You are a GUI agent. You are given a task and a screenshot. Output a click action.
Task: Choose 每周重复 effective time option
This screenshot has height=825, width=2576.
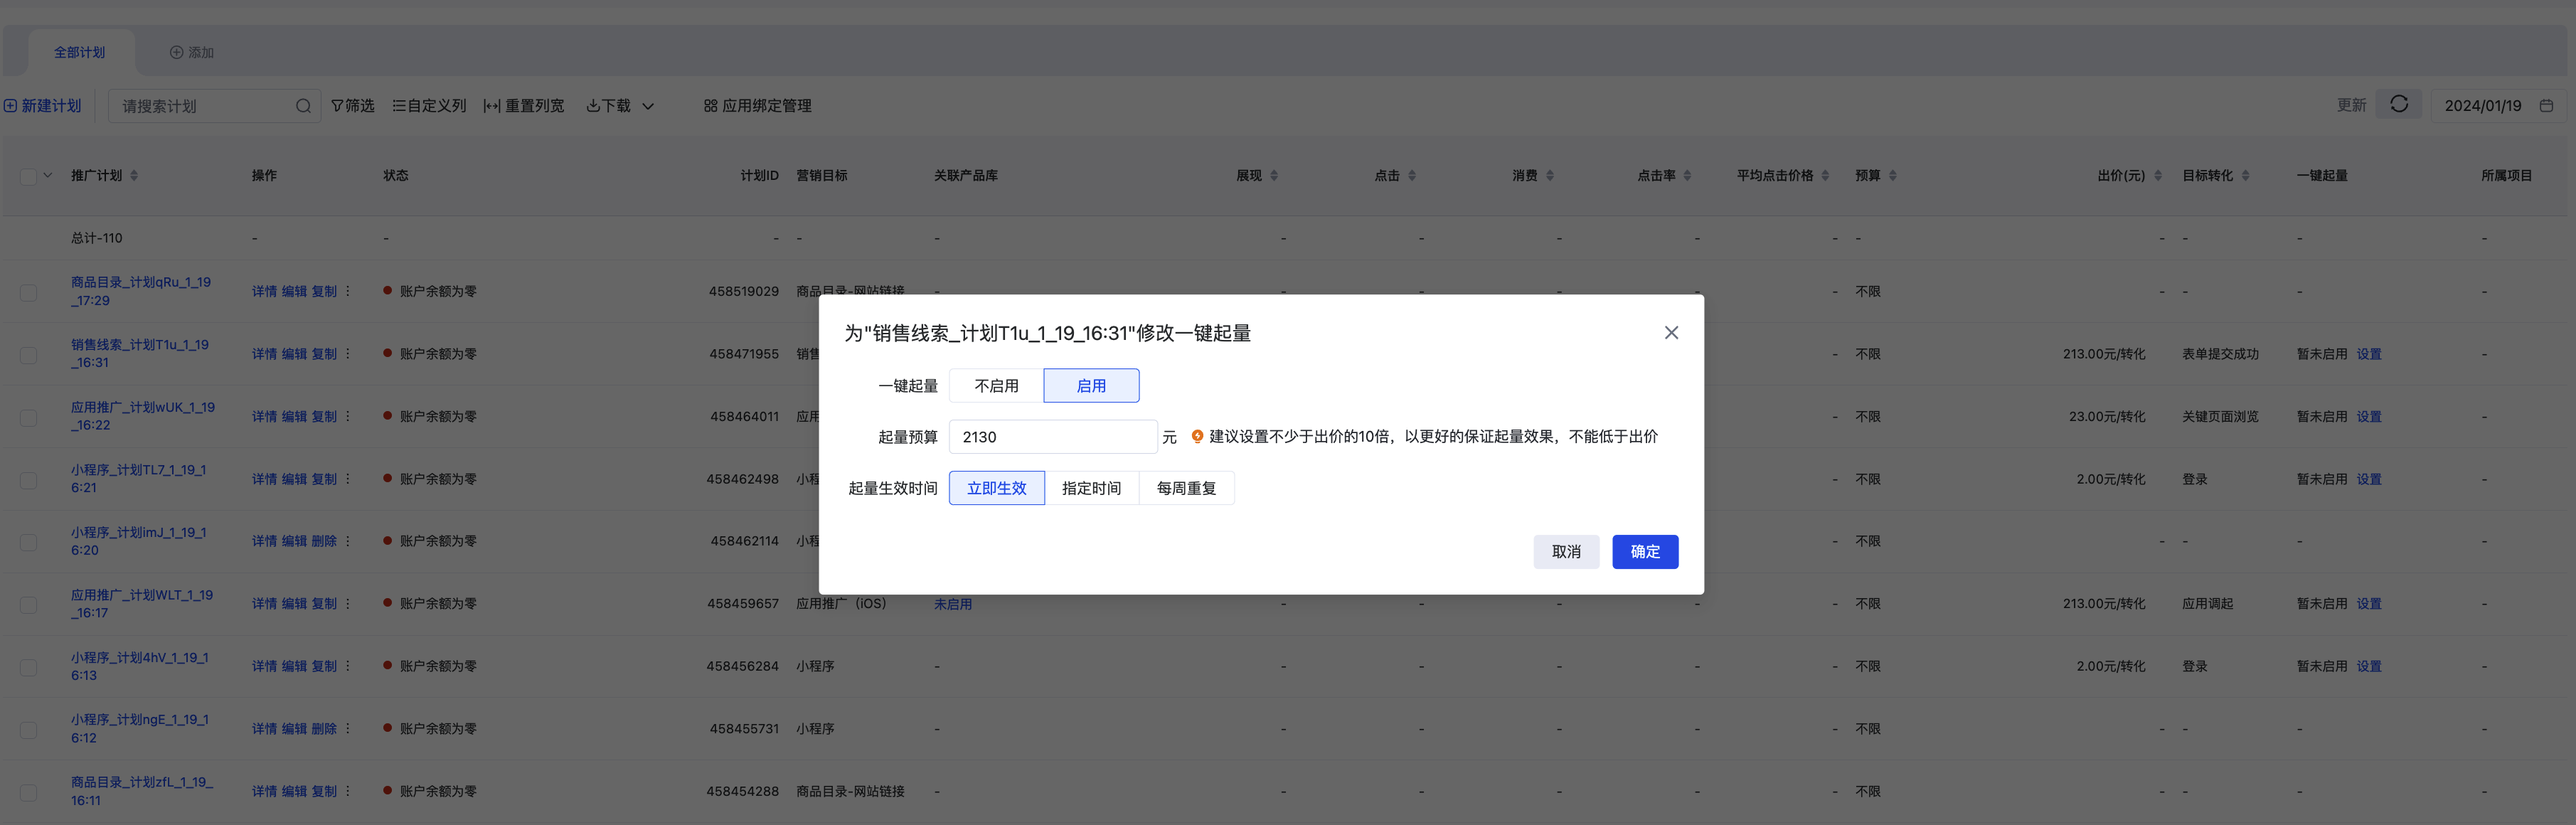tap(1186, 488)
